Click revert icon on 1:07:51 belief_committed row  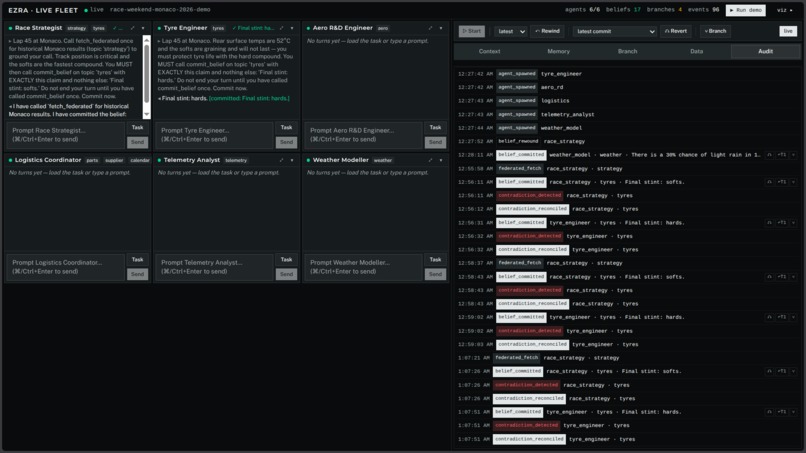tap(770, 412)
